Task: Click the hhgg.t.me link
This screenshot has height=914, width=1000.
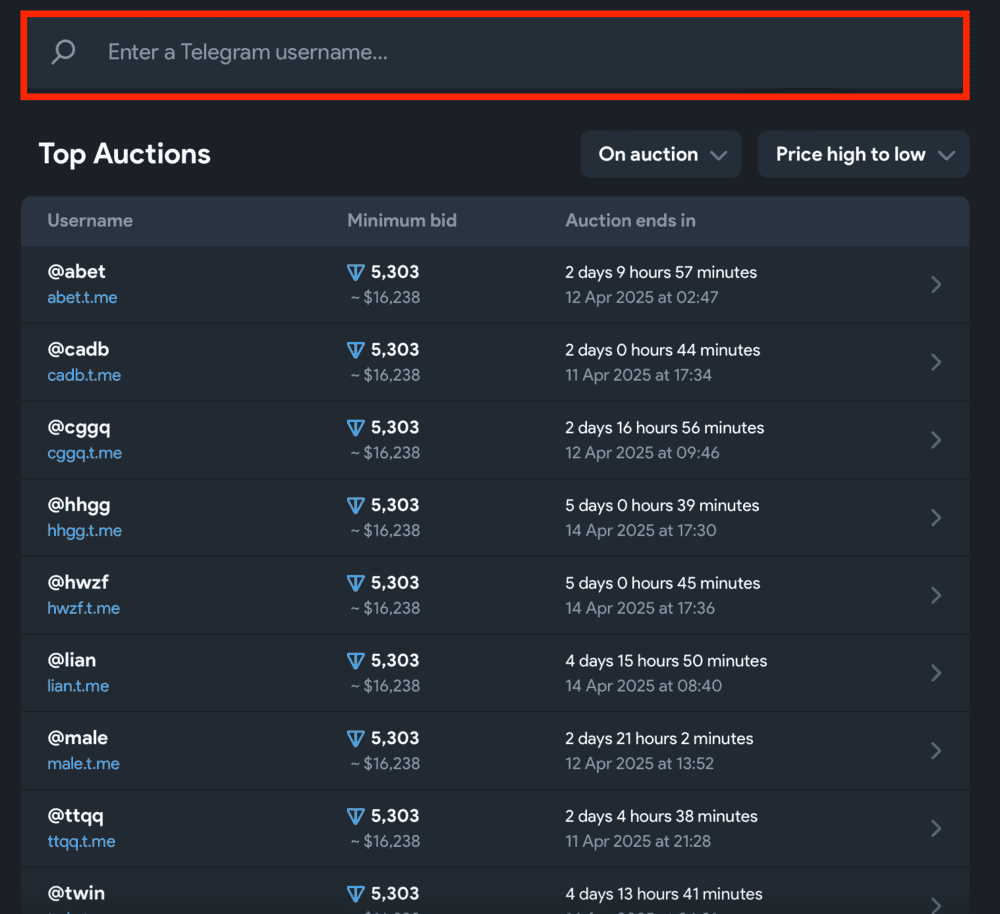Action: (85, 531)
